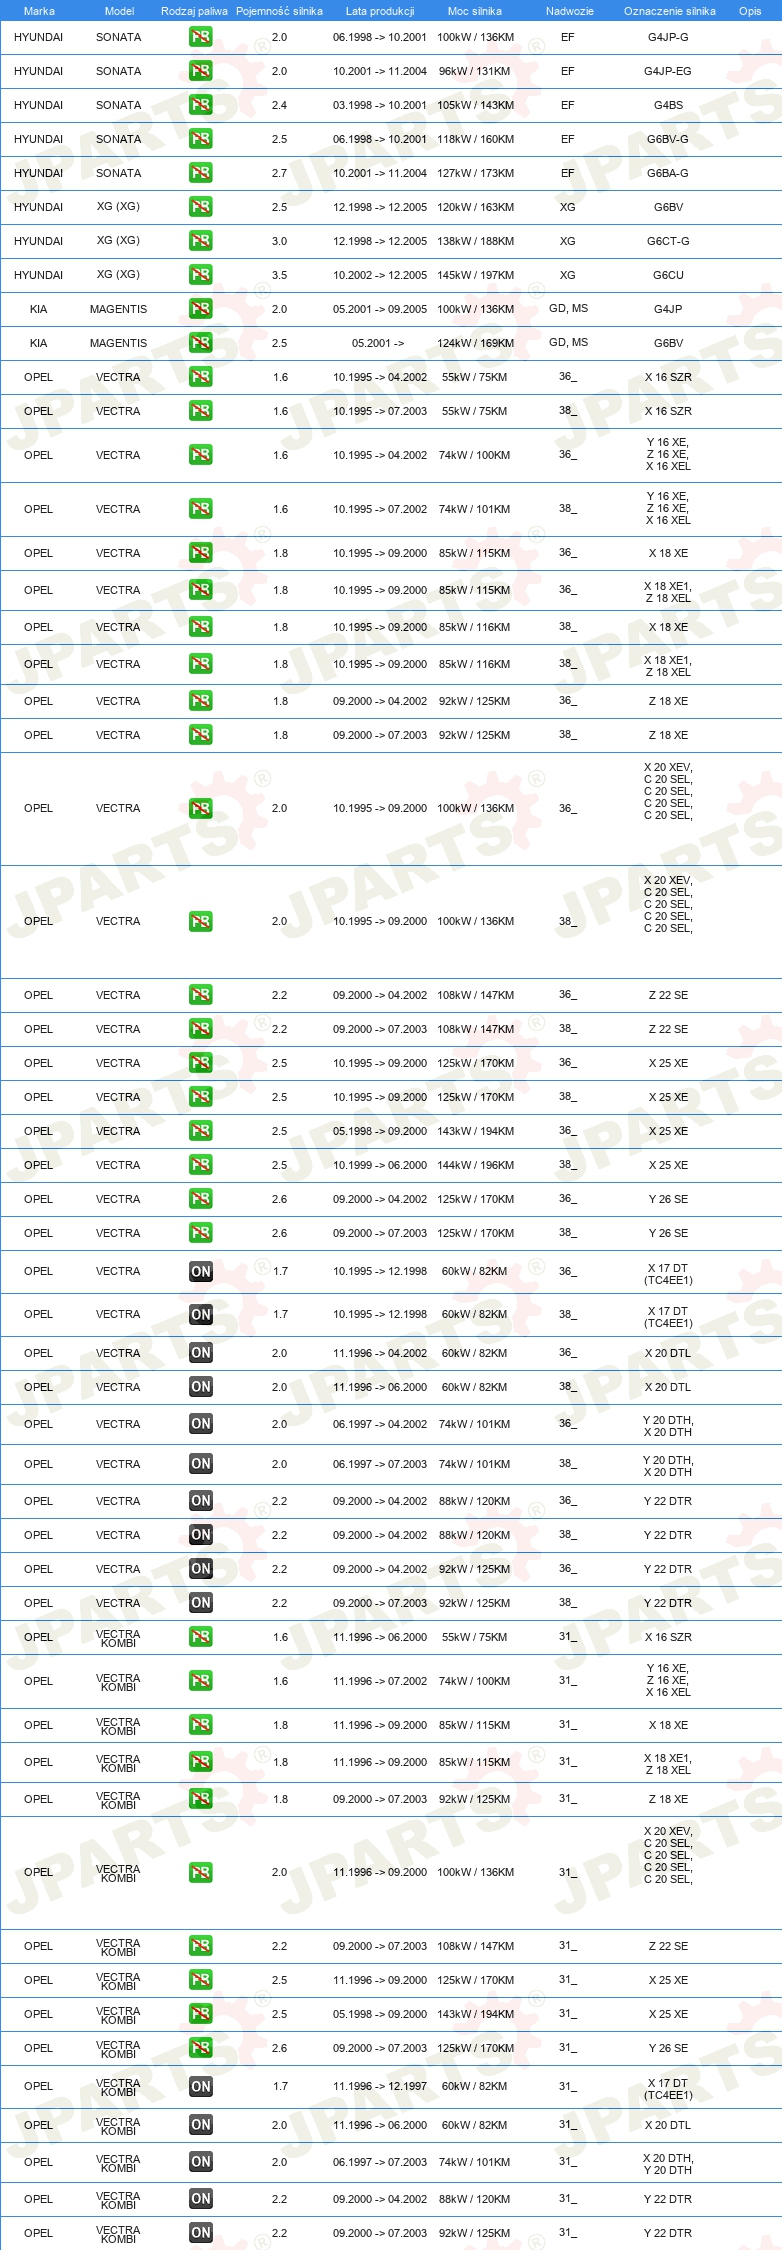Select the engine code G6BA-G cell

point(668,173)
